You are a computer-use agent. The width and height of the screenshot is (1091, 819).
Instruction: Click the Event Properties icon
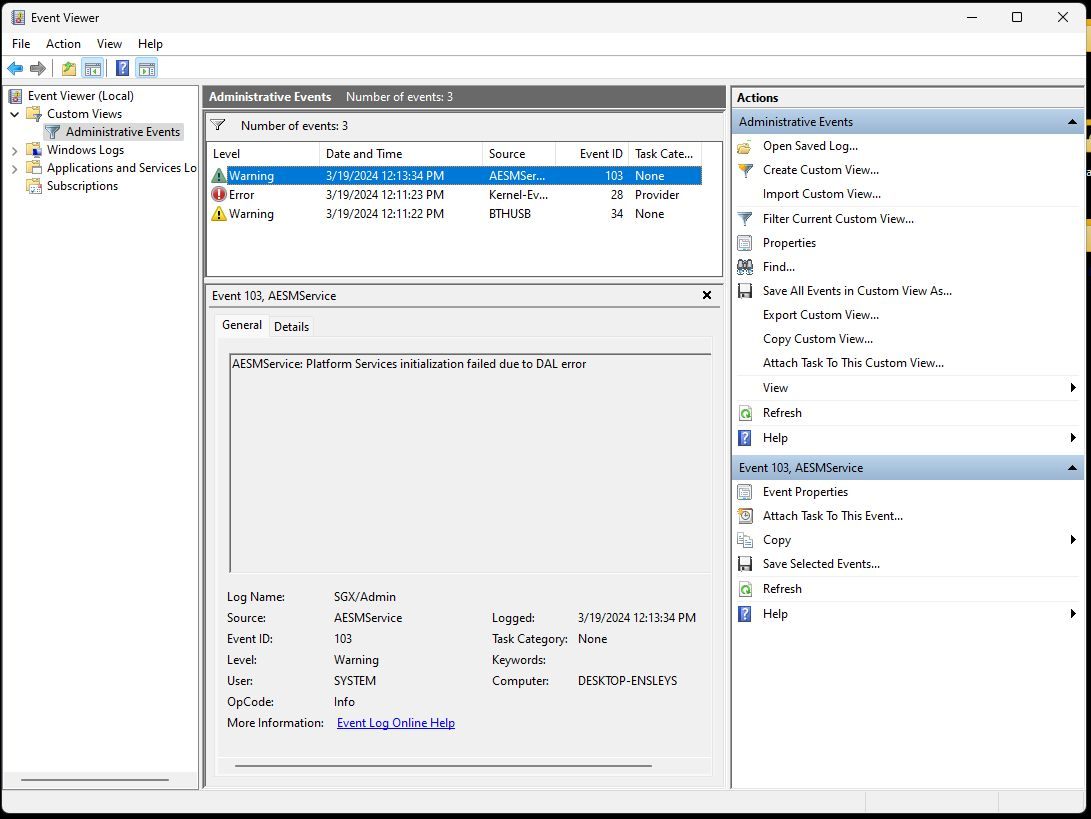[x=745, y=492]
